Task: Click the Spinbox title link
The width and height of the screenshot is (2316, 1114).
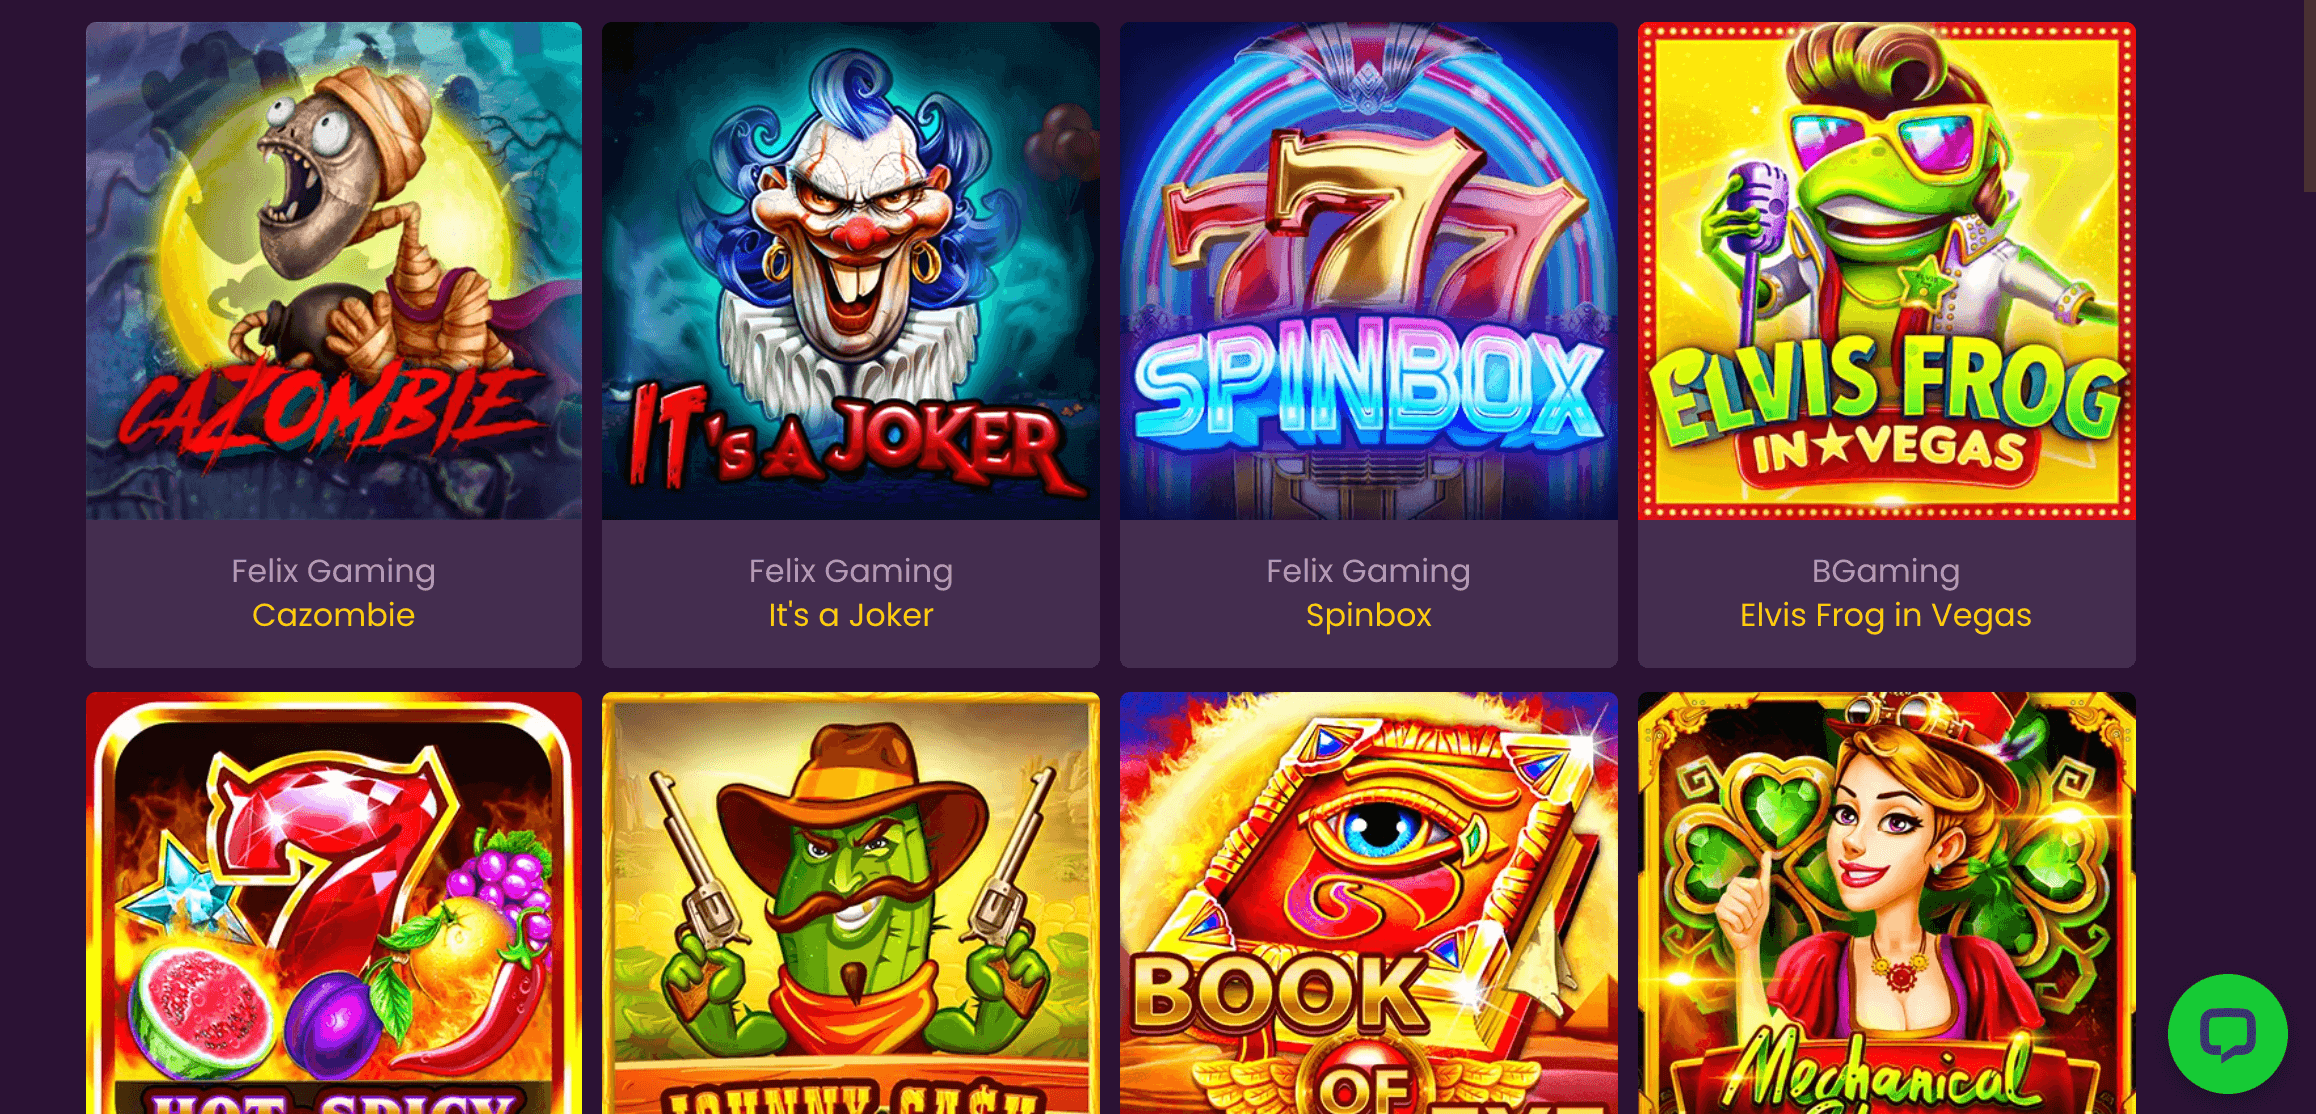Action: [x=1369, y=615]
